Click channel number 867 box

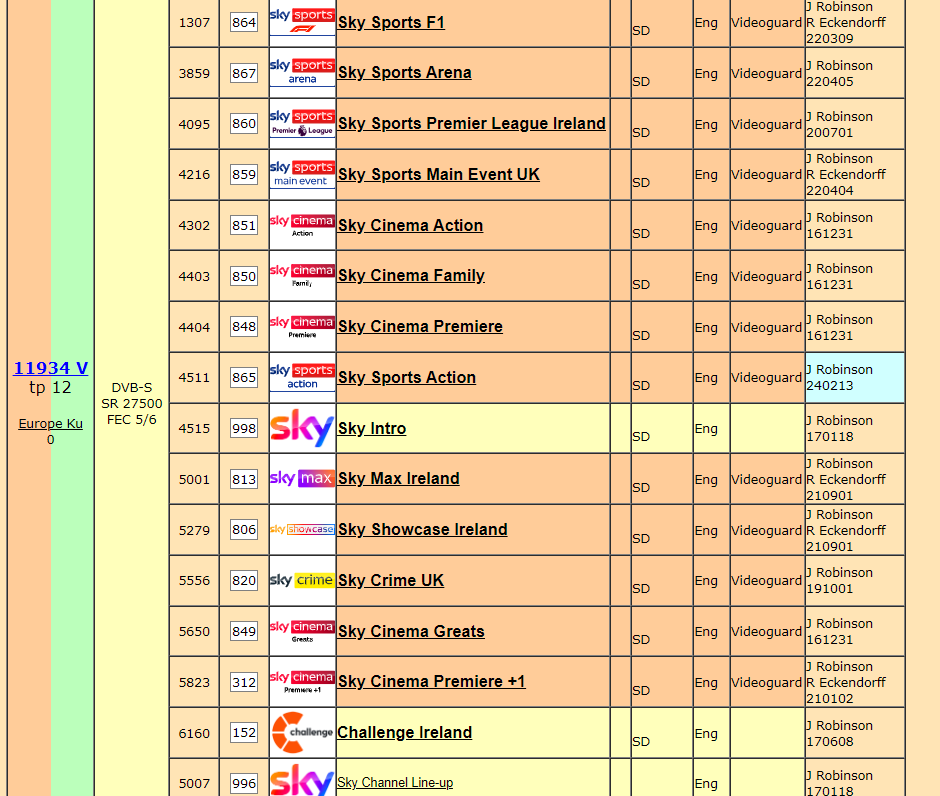[244, 73]
